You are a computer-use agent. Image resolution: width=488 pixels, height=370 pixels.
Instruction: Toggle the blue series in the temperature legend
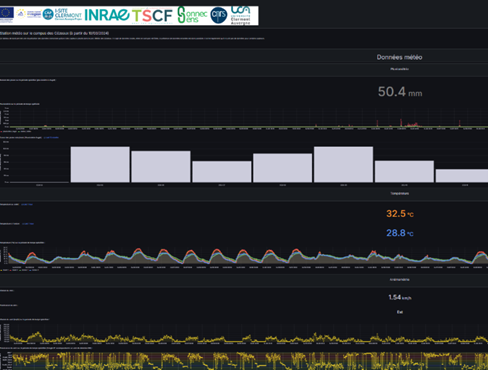click(x=34, y=270)
